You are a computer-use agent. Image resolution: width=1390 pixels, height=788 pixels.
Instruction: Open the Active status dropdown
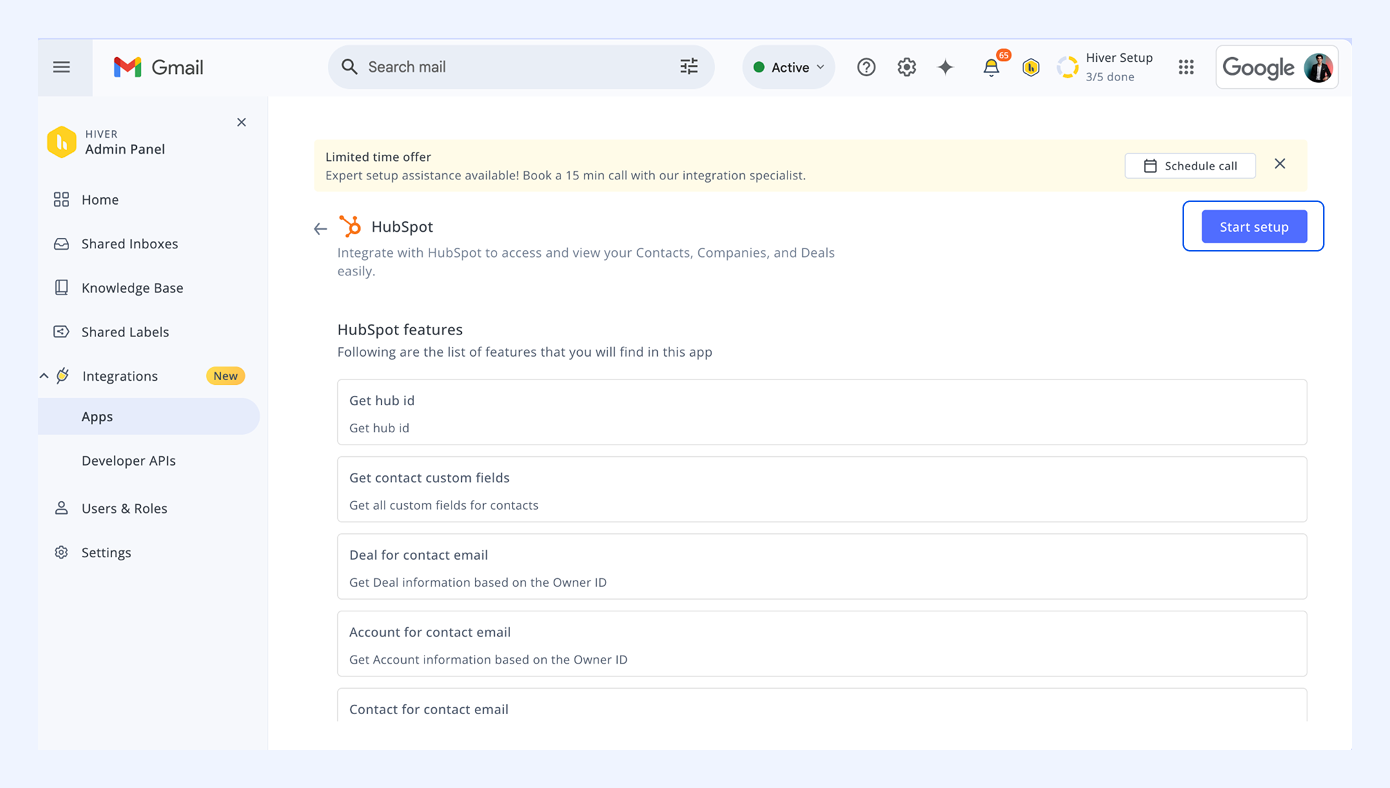coord(789,67)
